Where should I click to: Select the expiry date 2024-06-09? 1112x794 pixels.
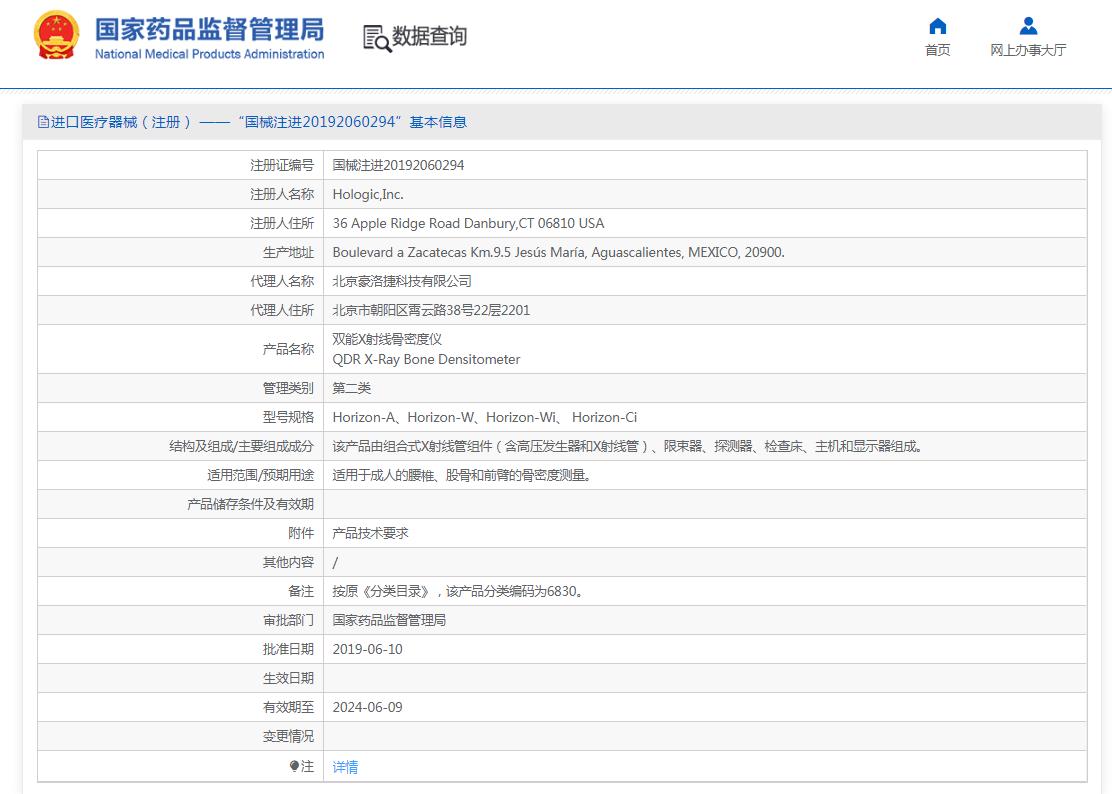[x=367, y=708]
